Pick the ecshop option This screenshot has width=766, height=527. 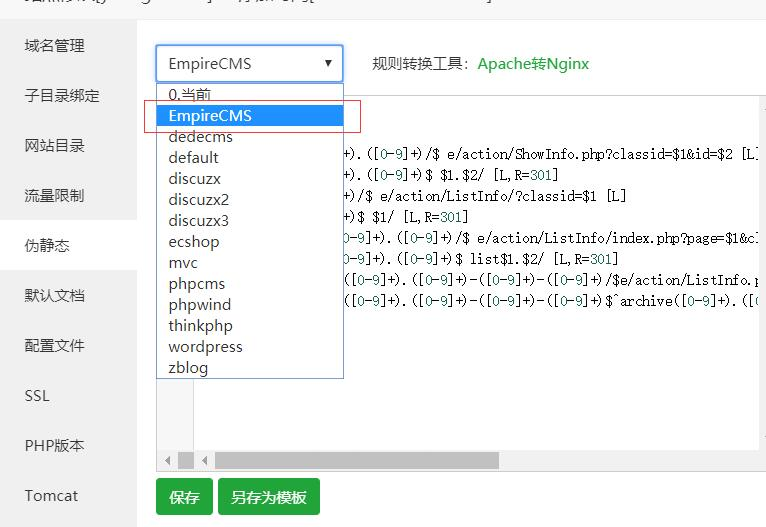coord(193,241)
